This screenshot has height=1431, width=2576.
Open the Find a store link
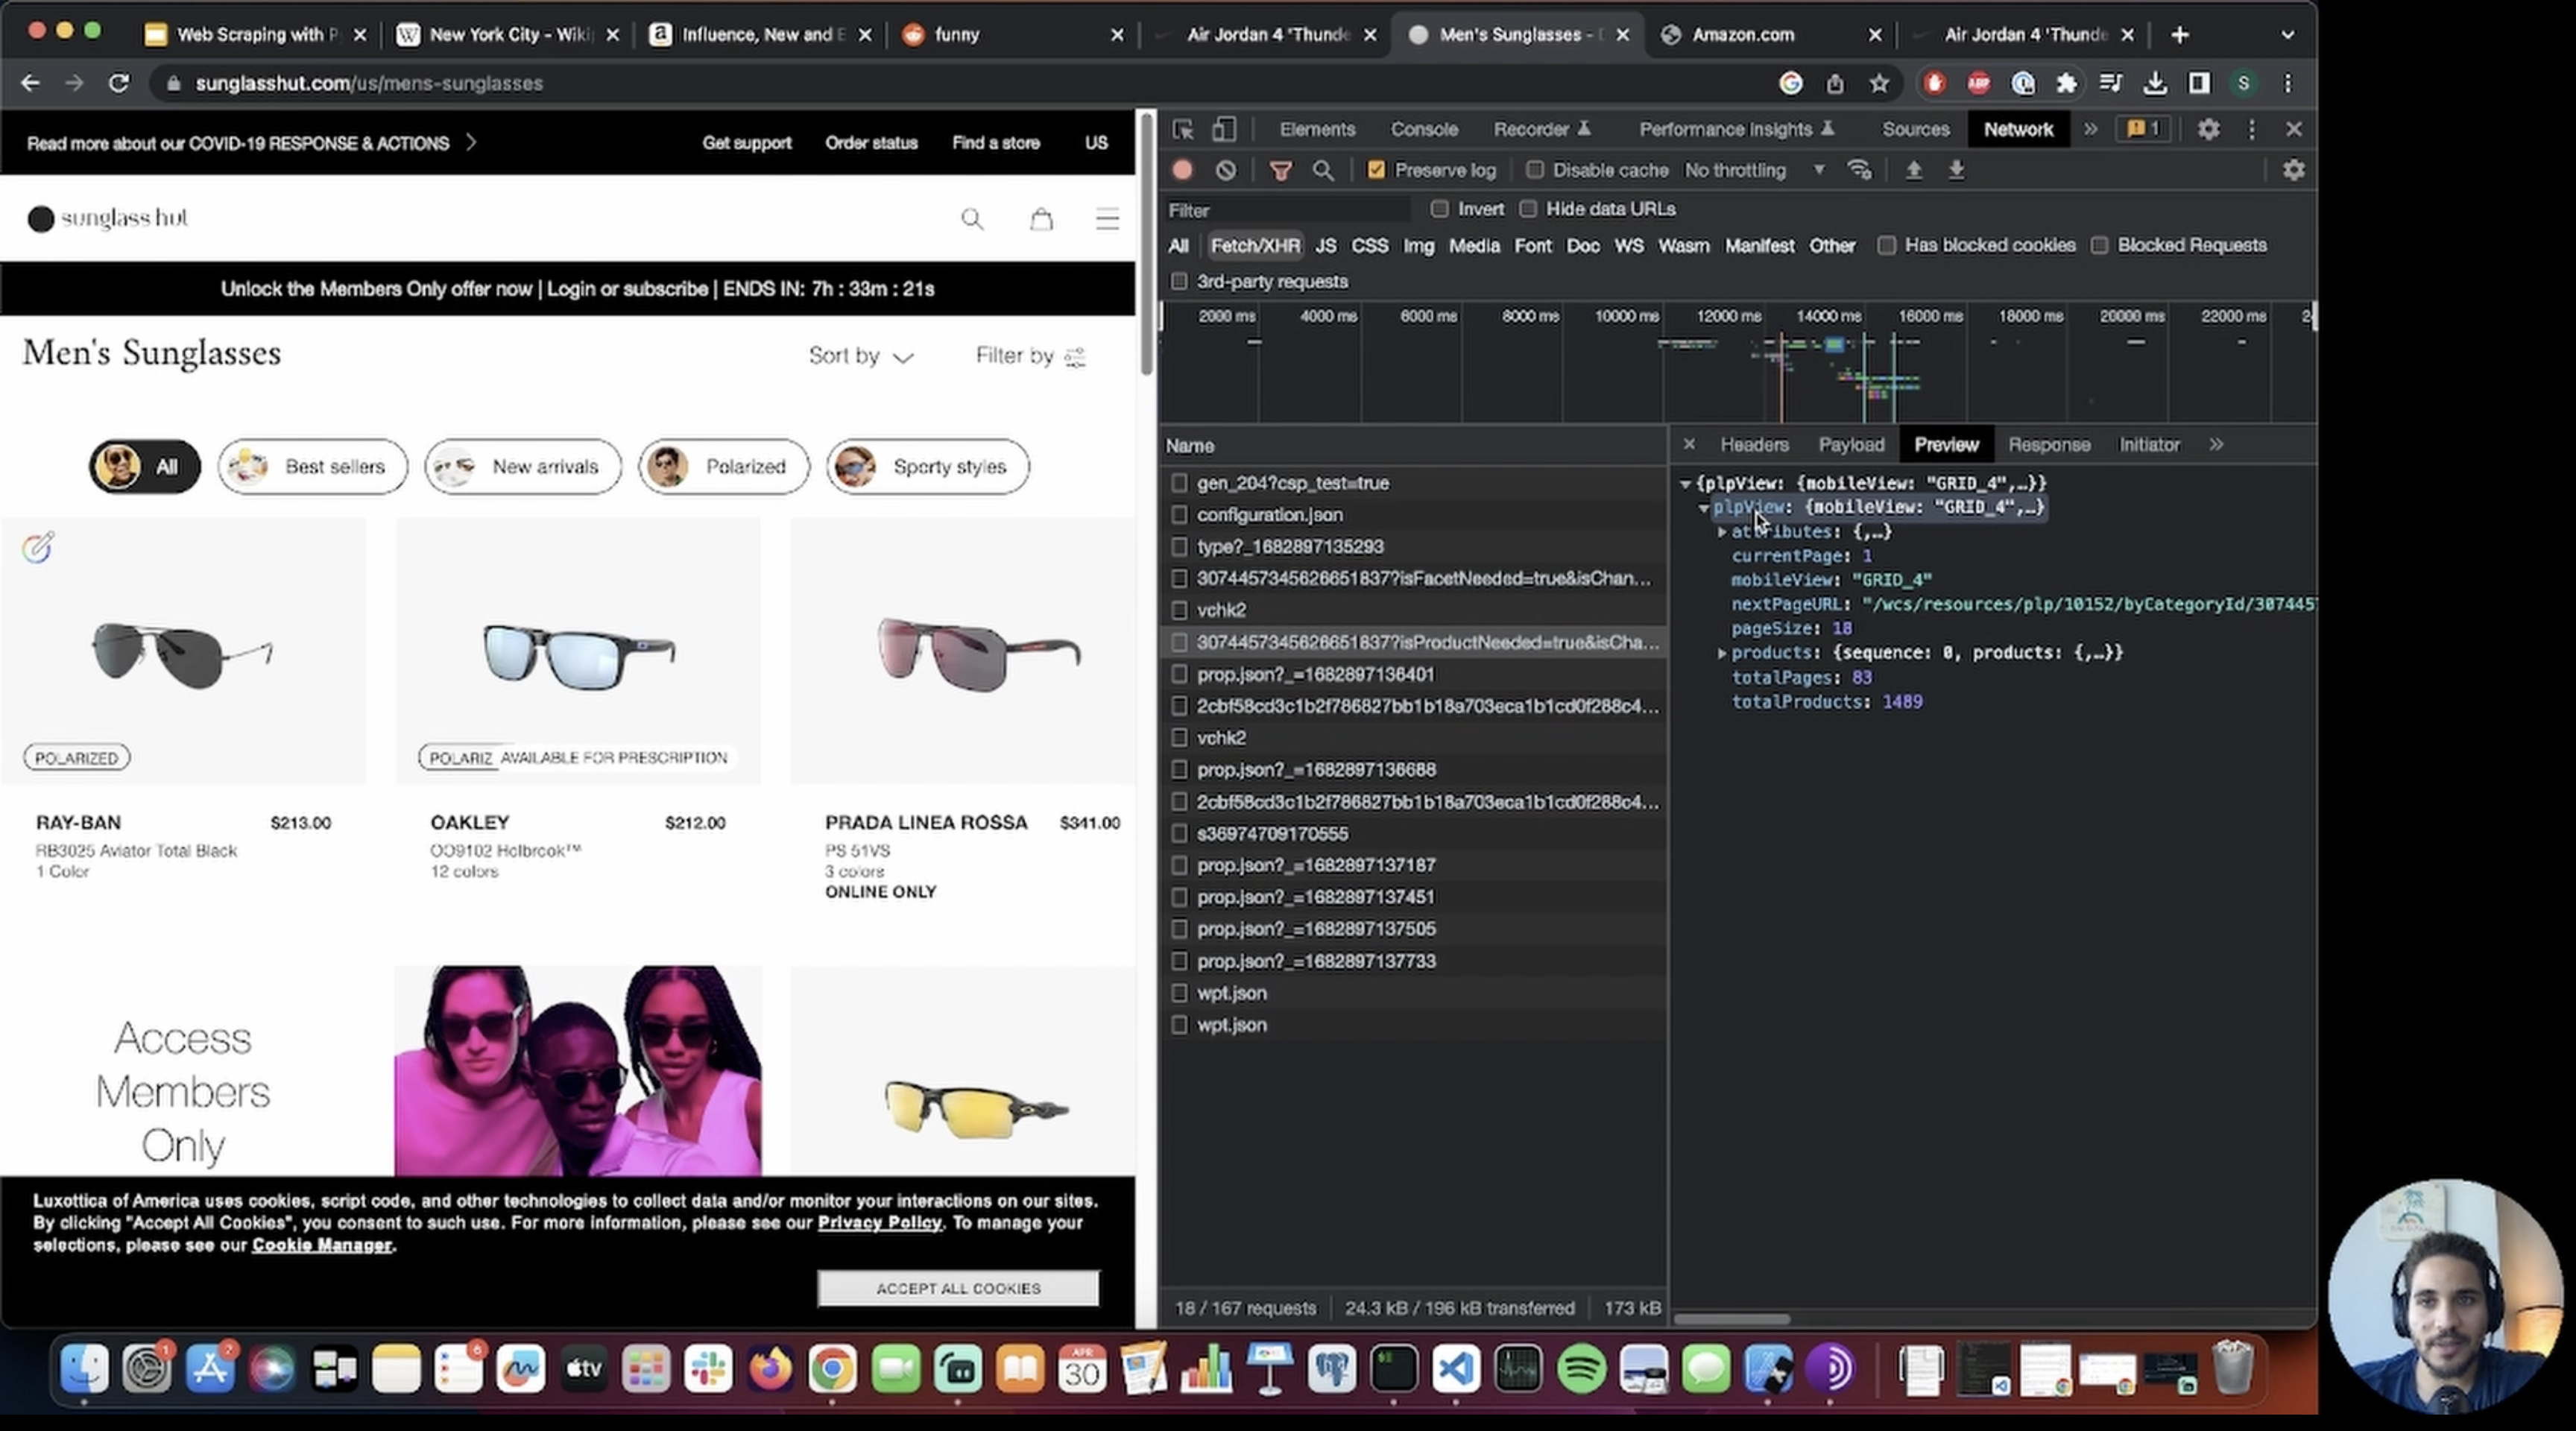[995, 143]
